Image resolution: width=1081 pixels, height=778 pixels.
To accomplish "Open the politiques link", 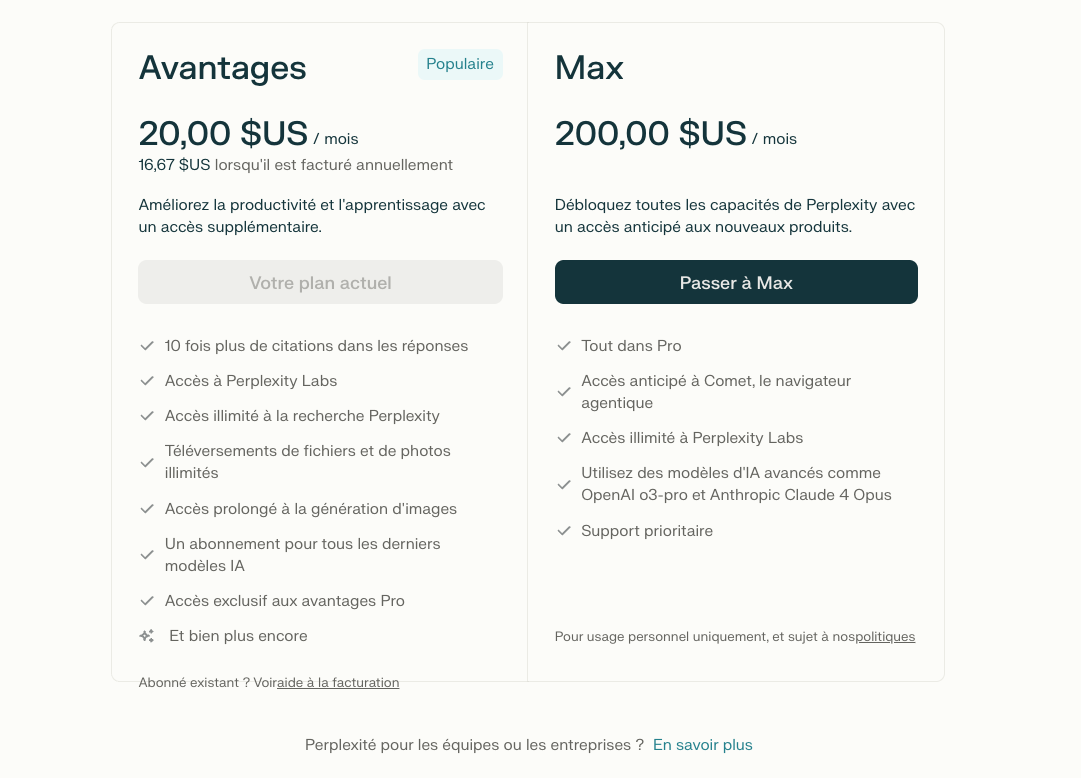I will pyautogui.click(x=885, y=637).
